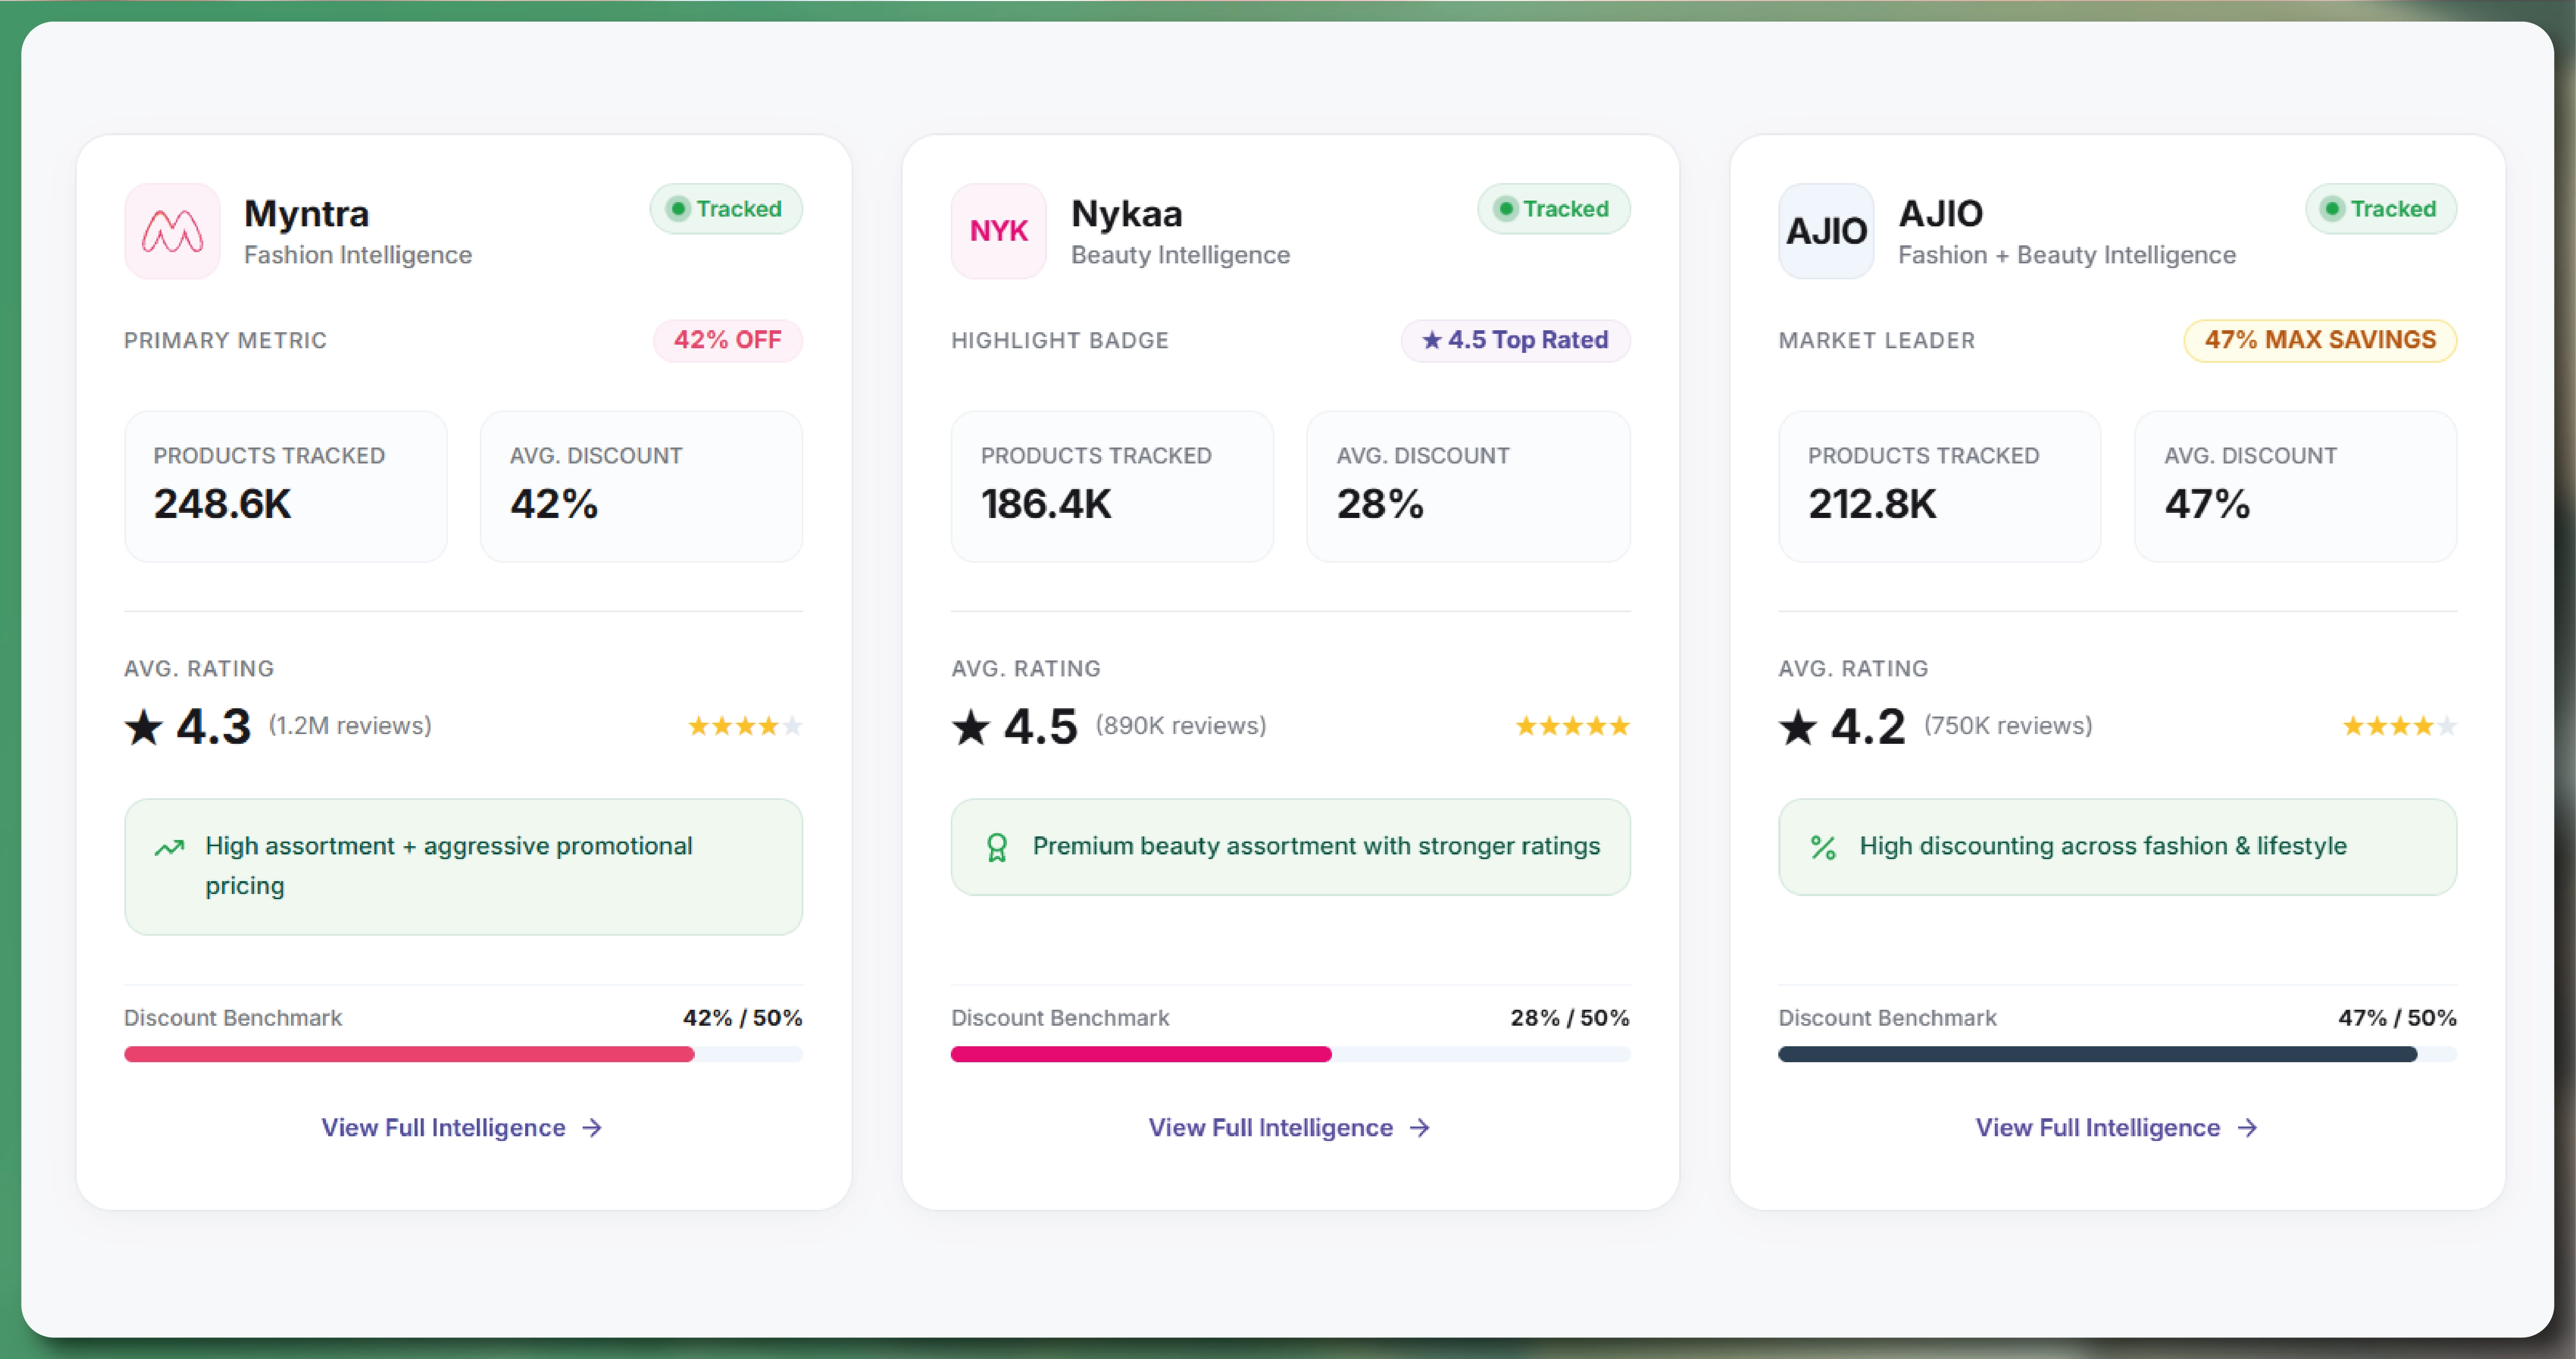Click the arrow icon after AJIO's View Full Intelligence

(x=2248, y=1128)
